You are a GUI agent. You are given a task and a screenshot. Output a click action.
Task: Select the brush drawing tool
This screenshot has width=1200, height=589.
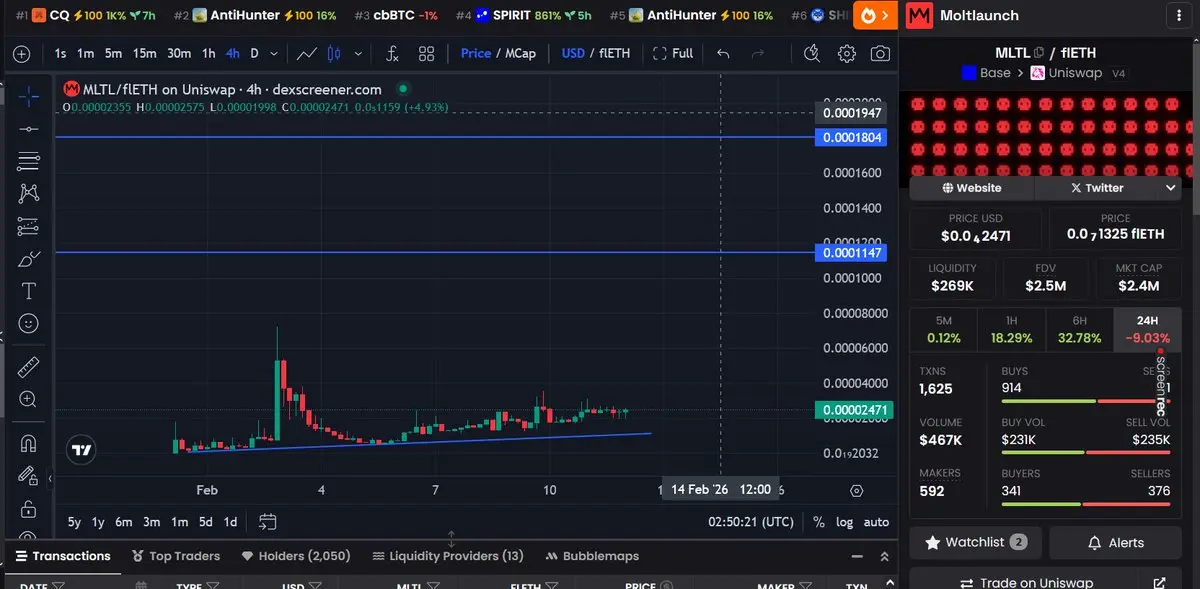[x=28, y=259]
